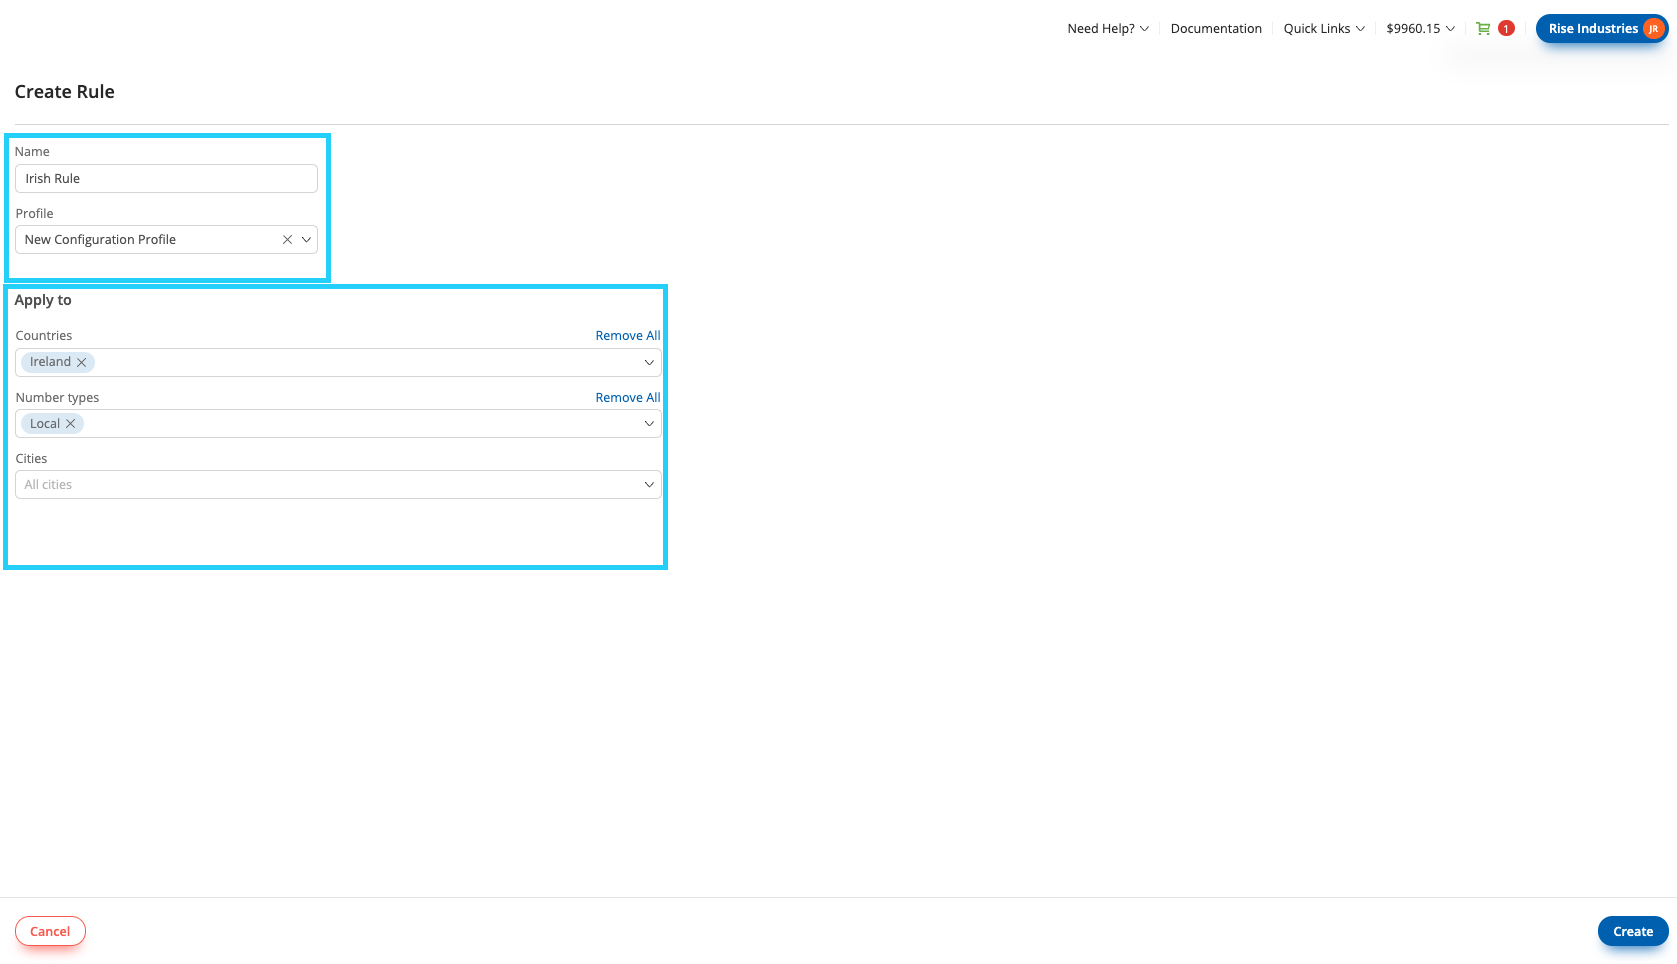Click the New Configuration Profile text

(100, 240)
